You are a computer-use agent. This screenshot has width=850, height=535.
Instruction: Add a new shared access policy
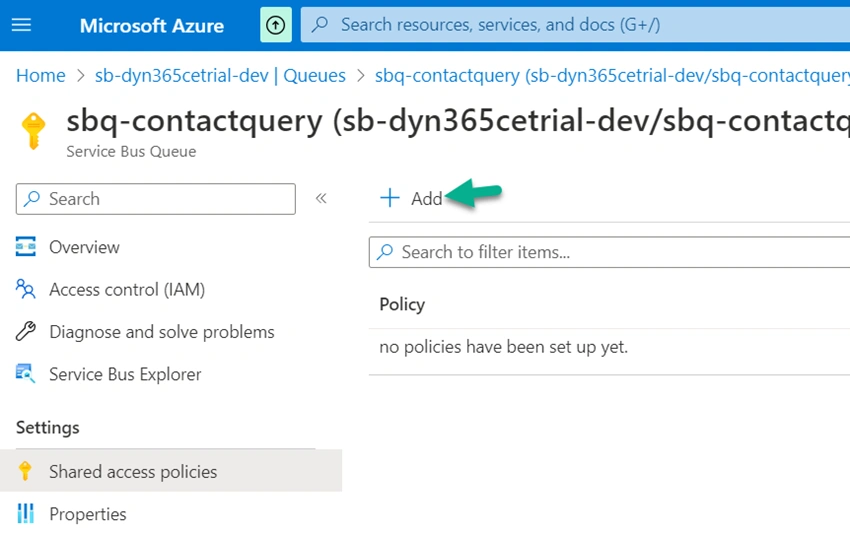coord(411,198)
